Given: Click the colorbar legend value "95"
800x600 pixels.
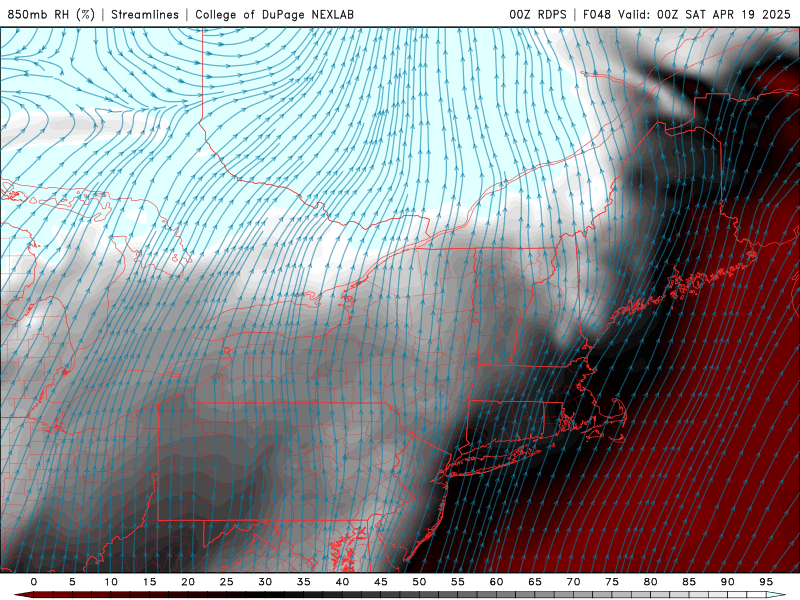Looking at the screenshot, I should click(766, 582).
